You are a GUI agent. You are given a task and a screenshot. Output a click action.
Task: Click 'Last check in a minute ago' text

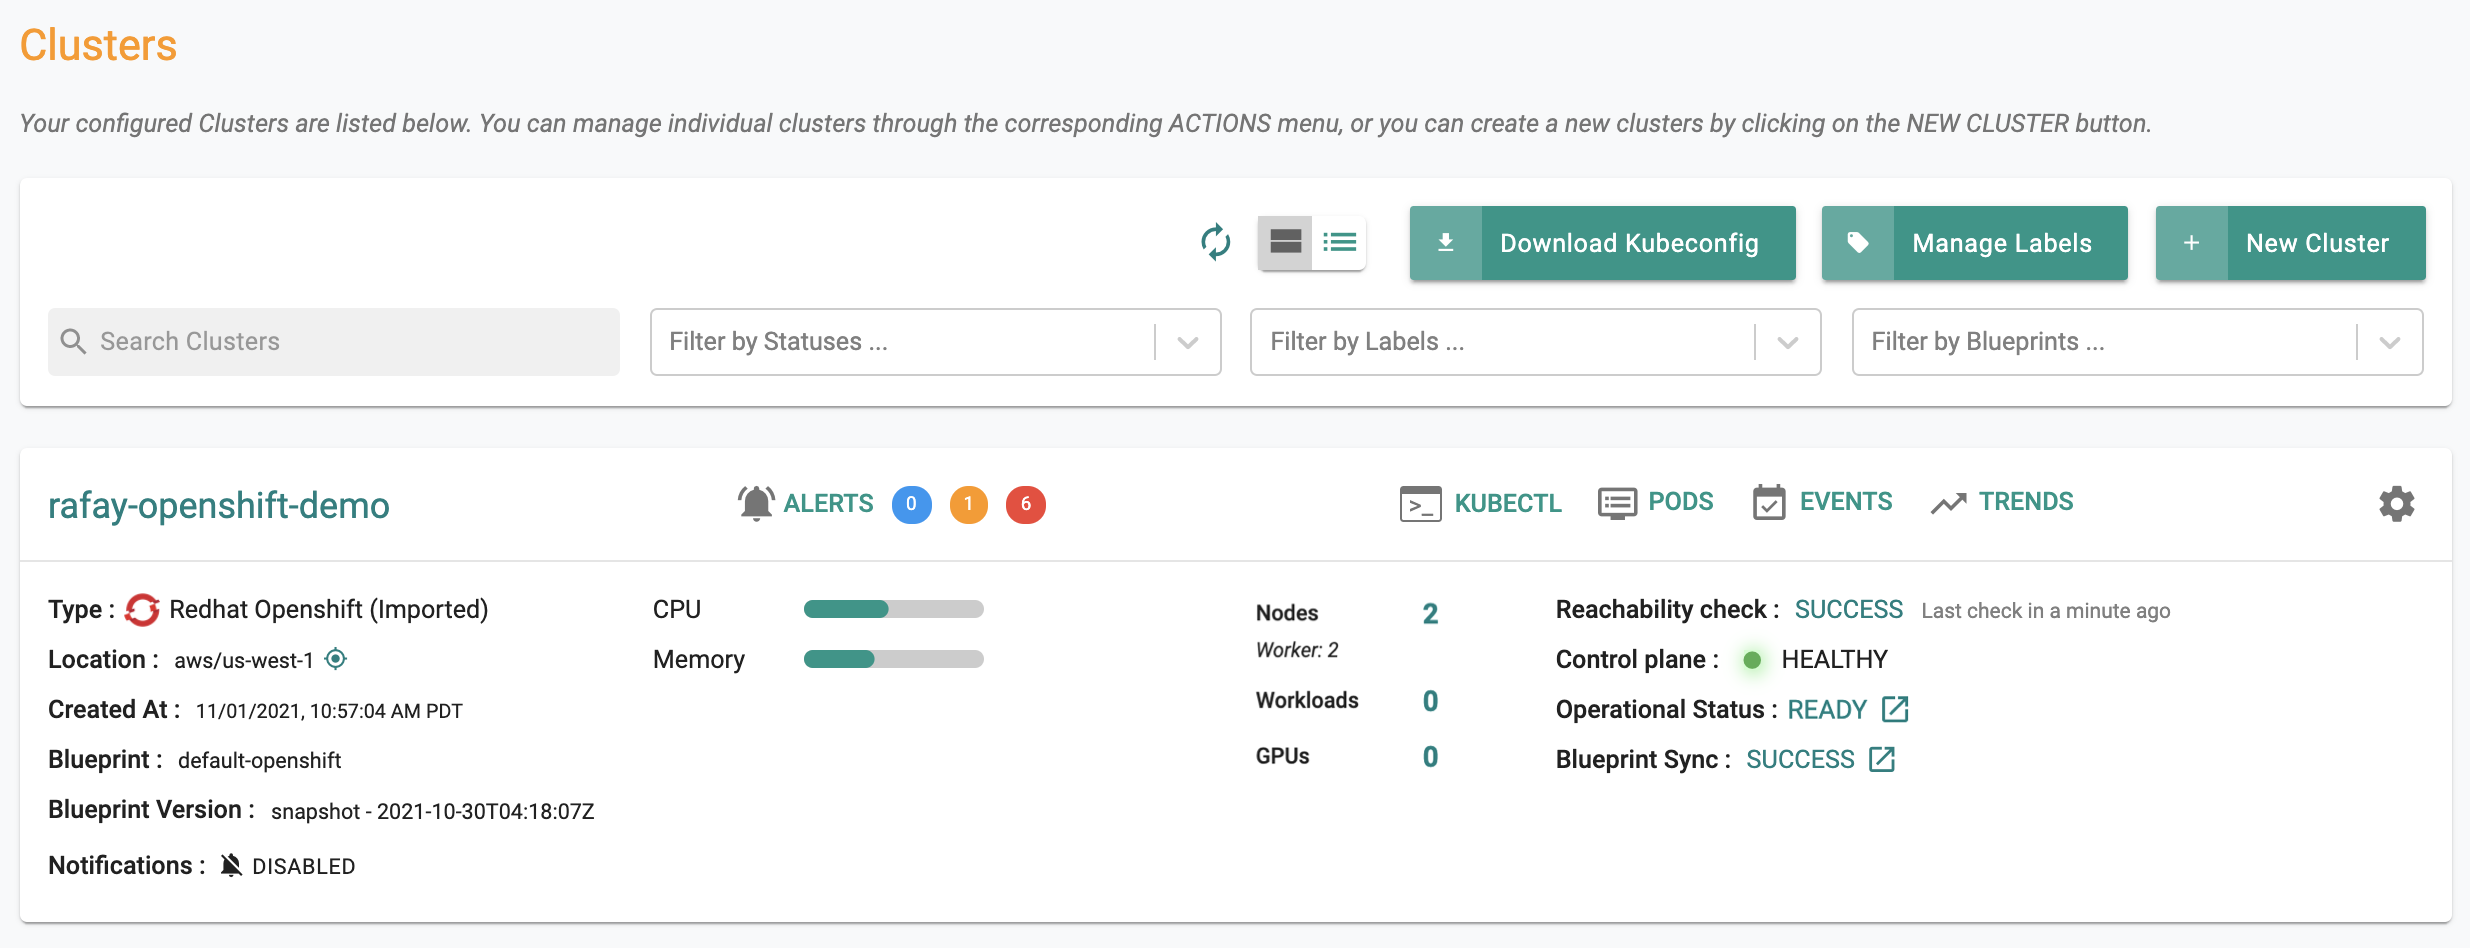(x=2046, y=611)
